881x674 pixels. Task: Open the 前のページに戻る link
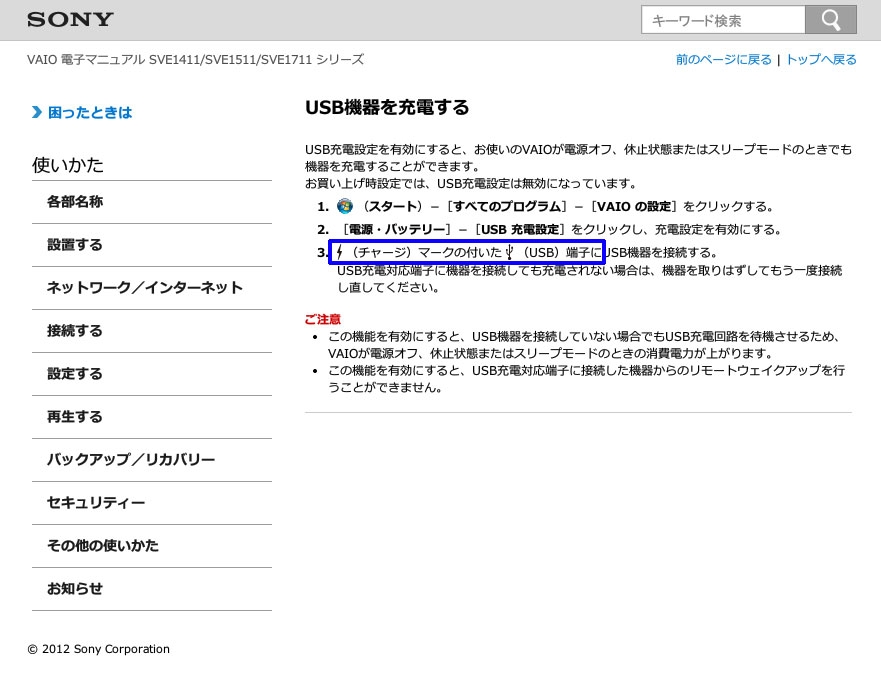(723, 60)
